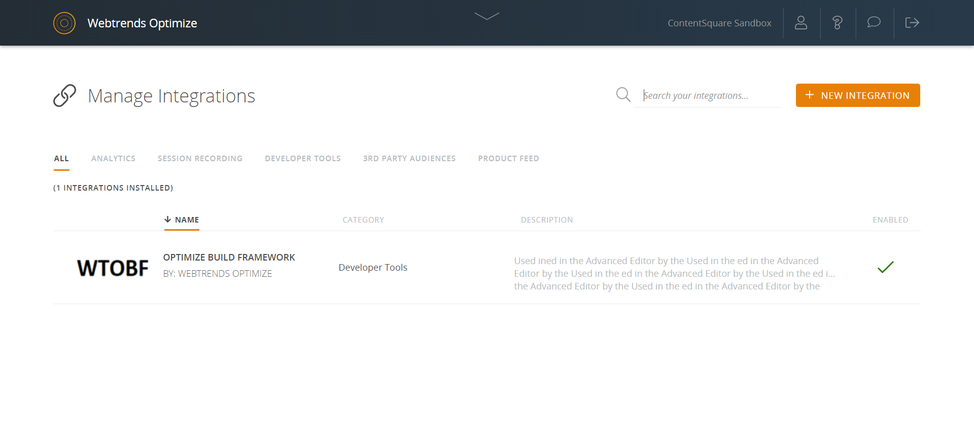Click the magnifying glass search icon
Screen dimensions: 974x439
623,95
